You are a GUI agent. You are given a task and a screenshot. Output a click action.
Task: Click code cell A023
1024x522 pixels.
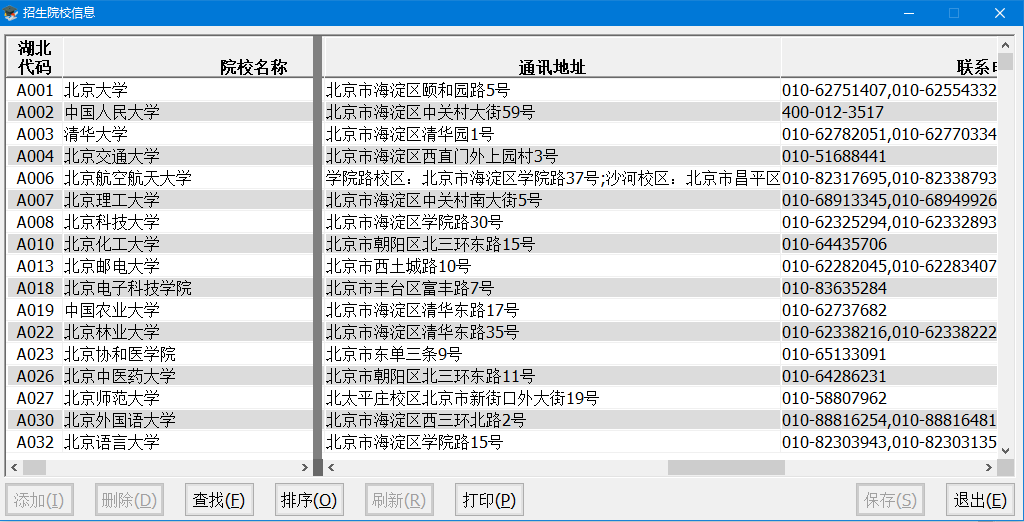(x=35, y=354)
